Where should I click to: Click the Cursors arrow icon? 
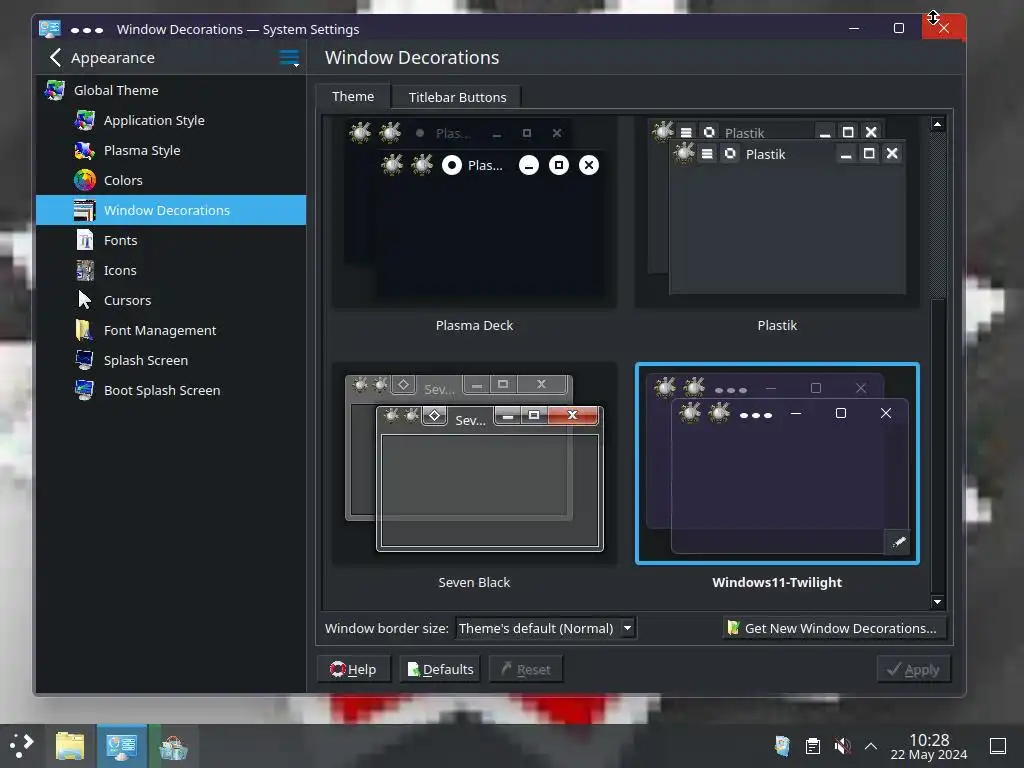(x=84, y=300)
